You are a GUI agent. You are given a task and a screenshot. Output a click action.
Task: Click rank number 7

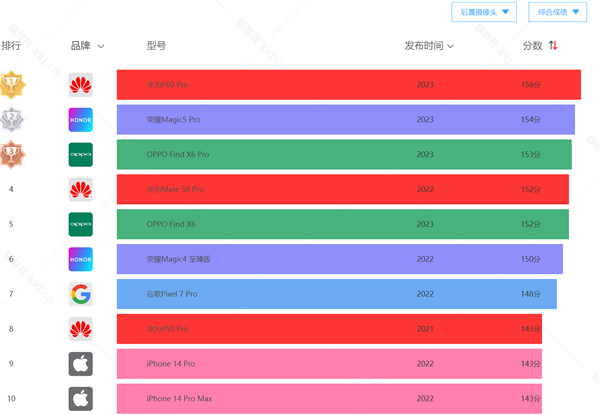[x=11, y=294]
